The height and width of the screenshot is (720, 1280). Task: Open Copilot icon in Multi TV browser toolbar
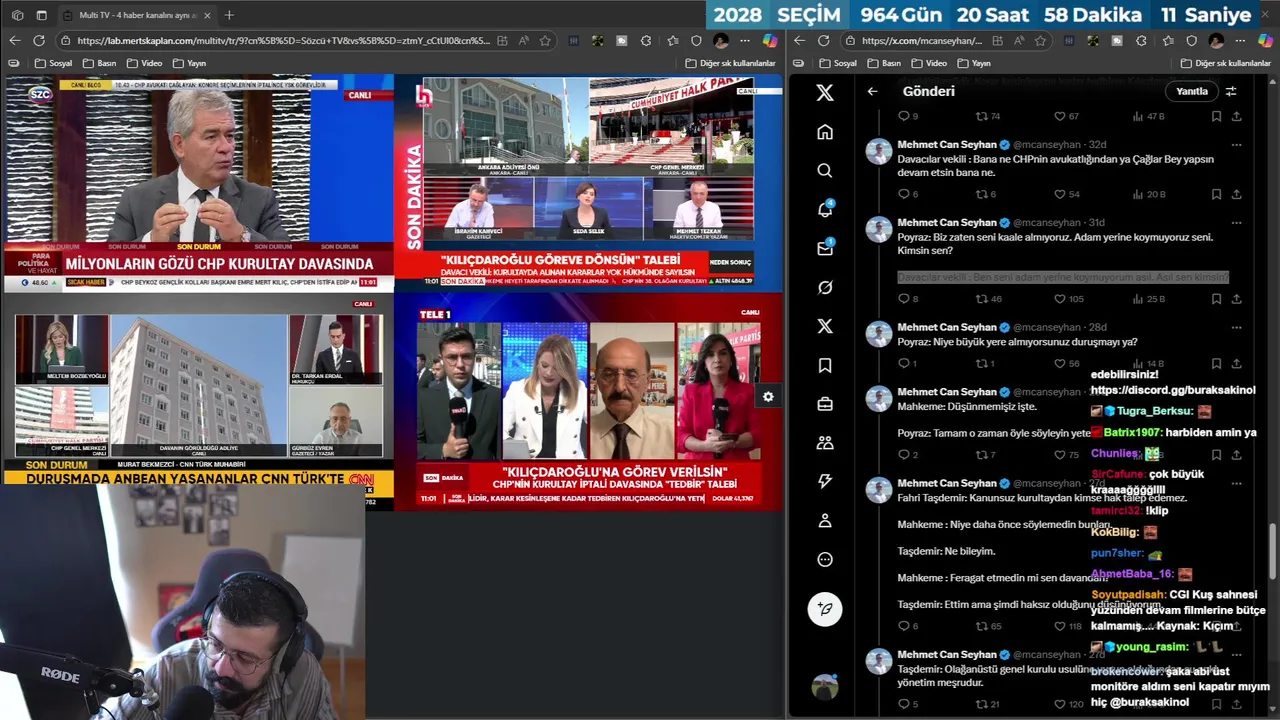coord(770,41)
